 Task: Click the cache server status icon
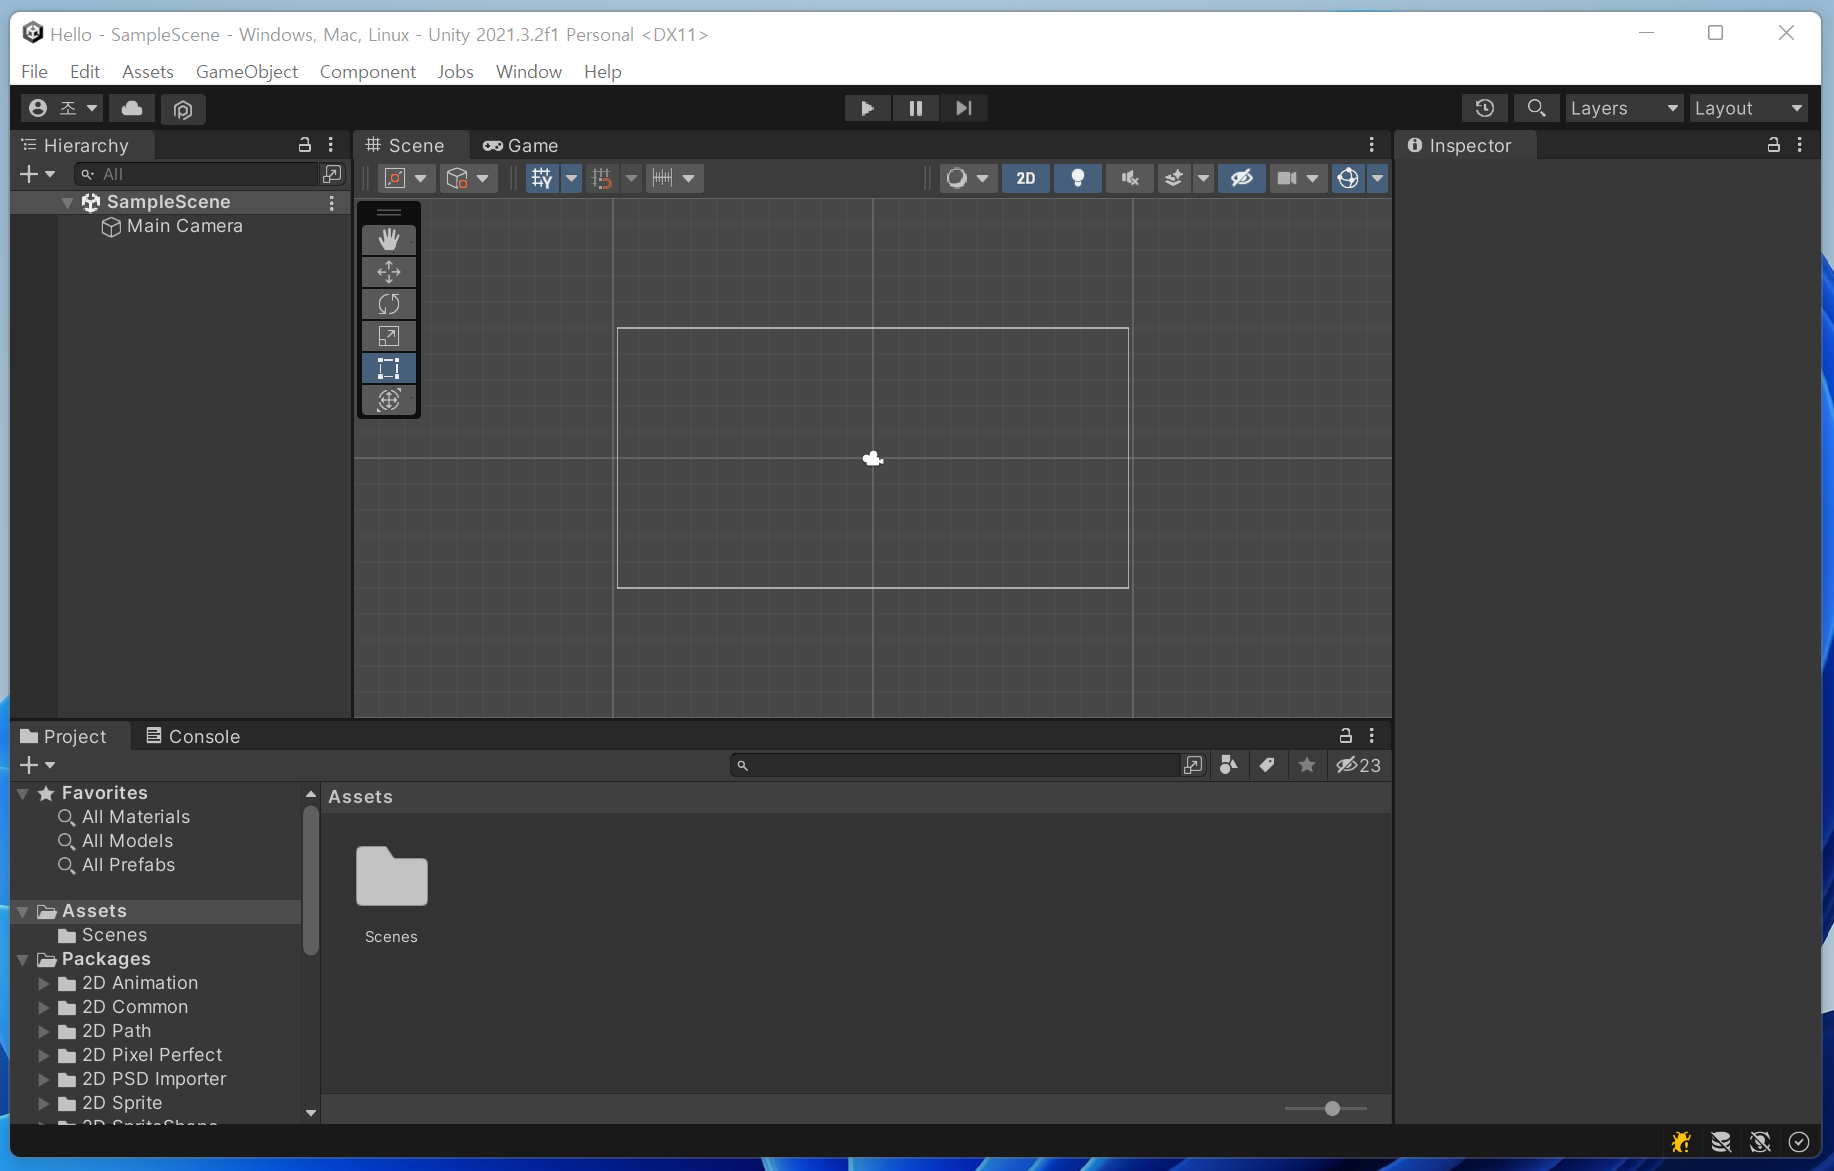(x=1721, y=1141)
